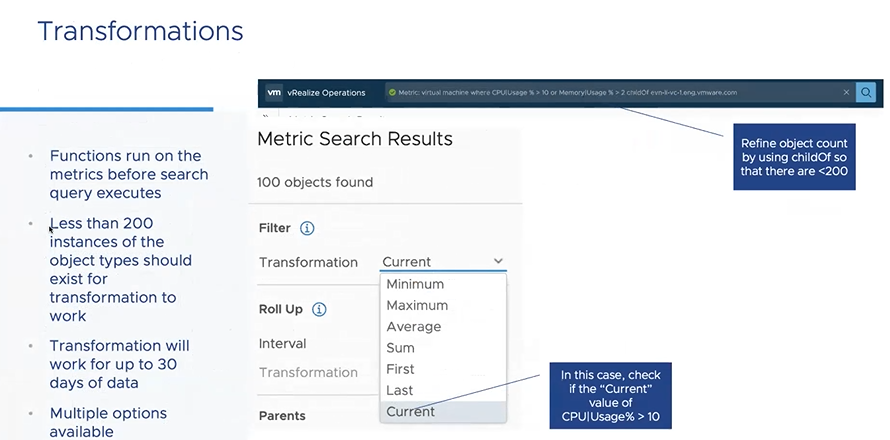This screenshot has width=890, height=440.
Task: Pick the Last transformation option
Action: (399, 390)
